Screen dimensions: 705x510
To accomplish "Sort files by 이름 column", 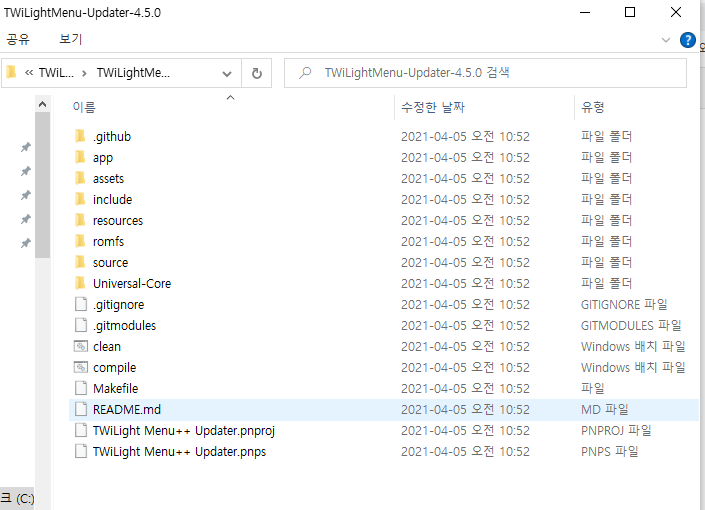I will 84,107.
